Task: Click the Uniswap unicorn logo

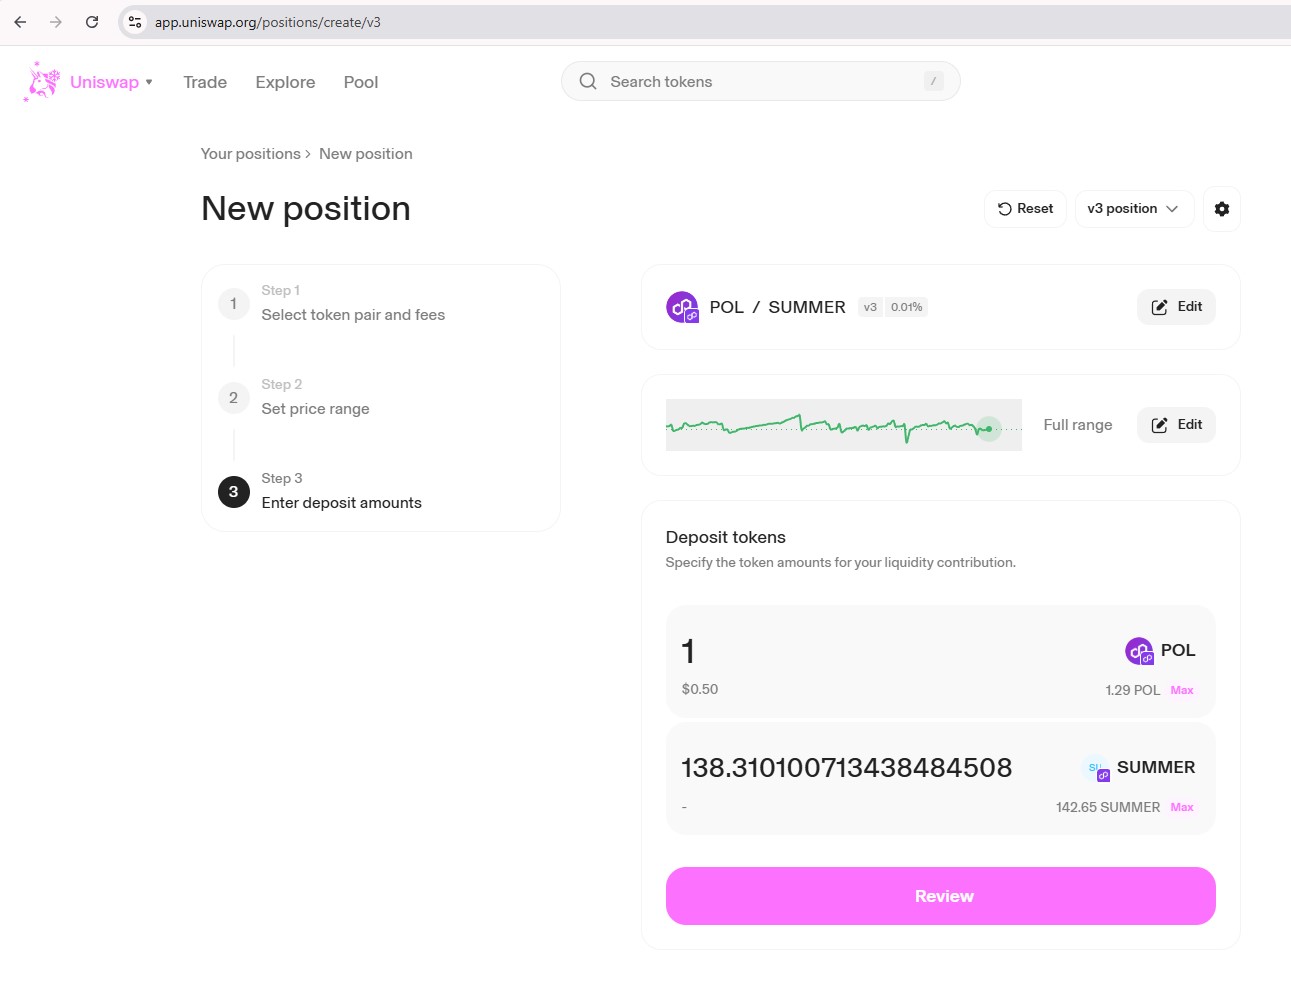Action: [42, 82]
